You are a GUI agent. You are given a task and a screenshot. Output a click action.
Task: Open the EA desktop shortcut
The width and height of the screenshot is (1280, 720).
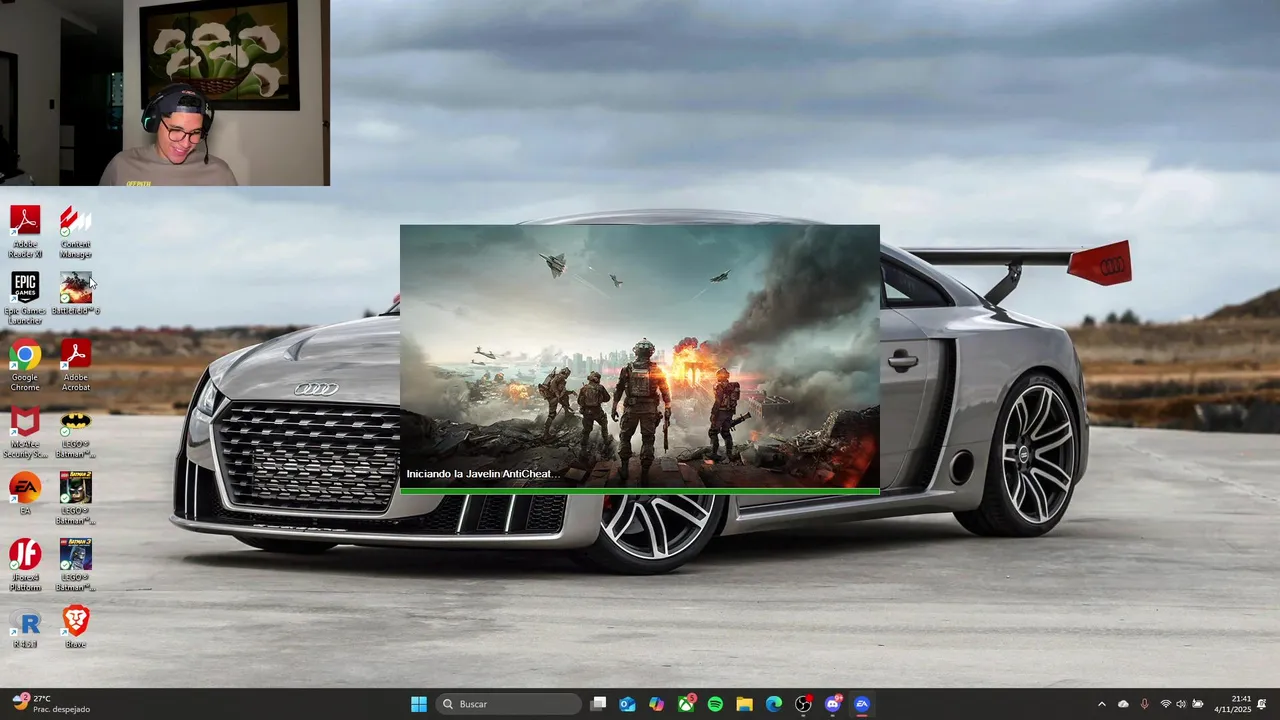(25, 494)
